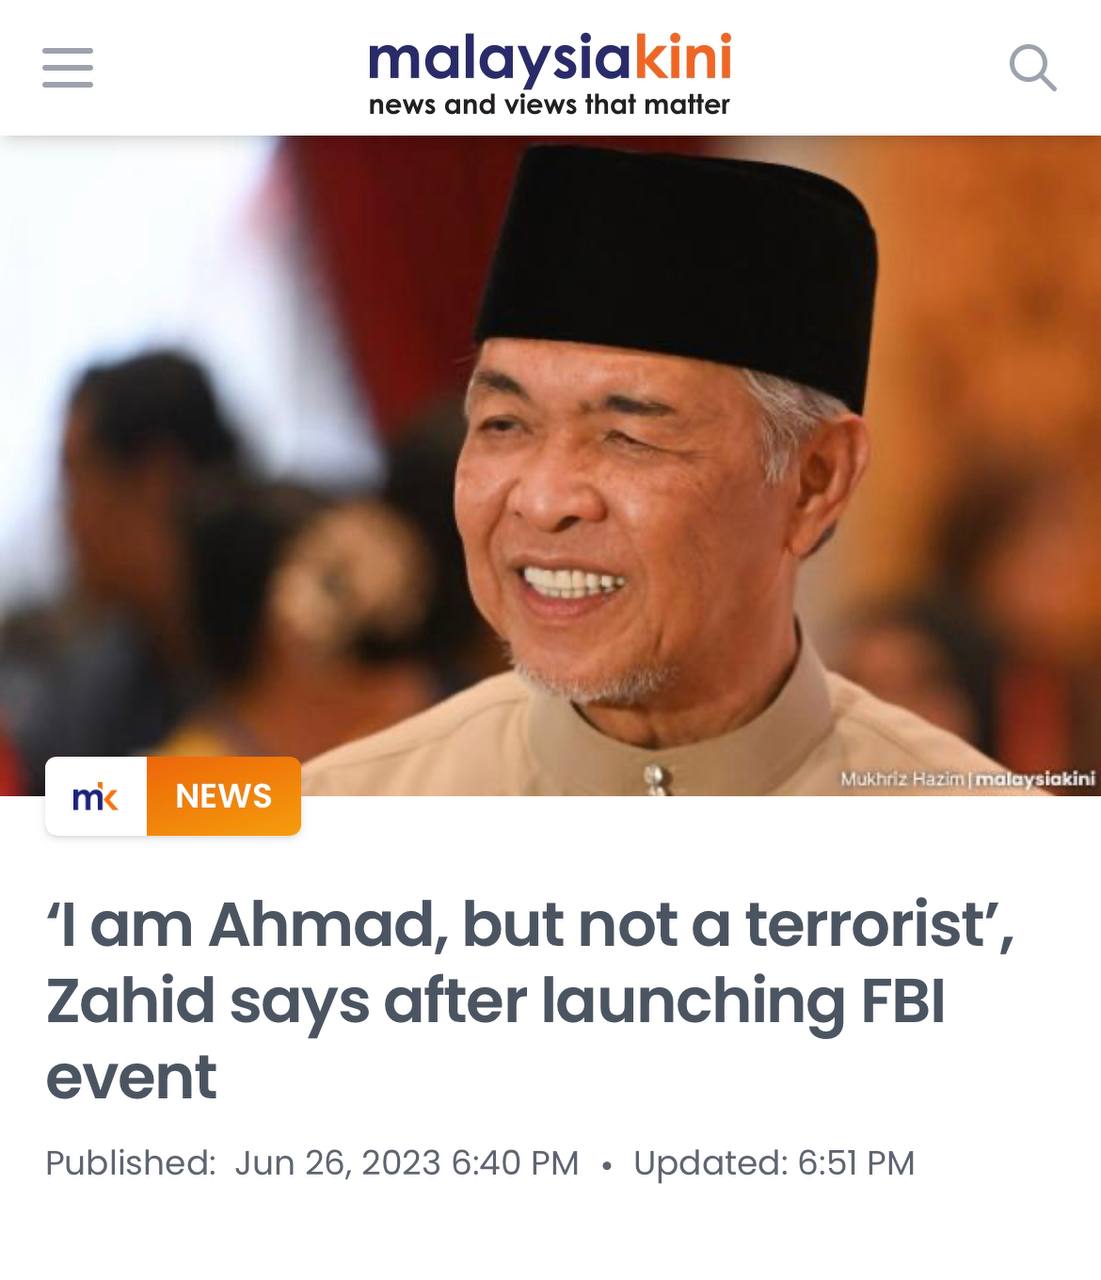Click the orange 'kini' part of the logo
Image resolution: width=1101 pixels, height=1280 pixels.
[x=684, y=56]
